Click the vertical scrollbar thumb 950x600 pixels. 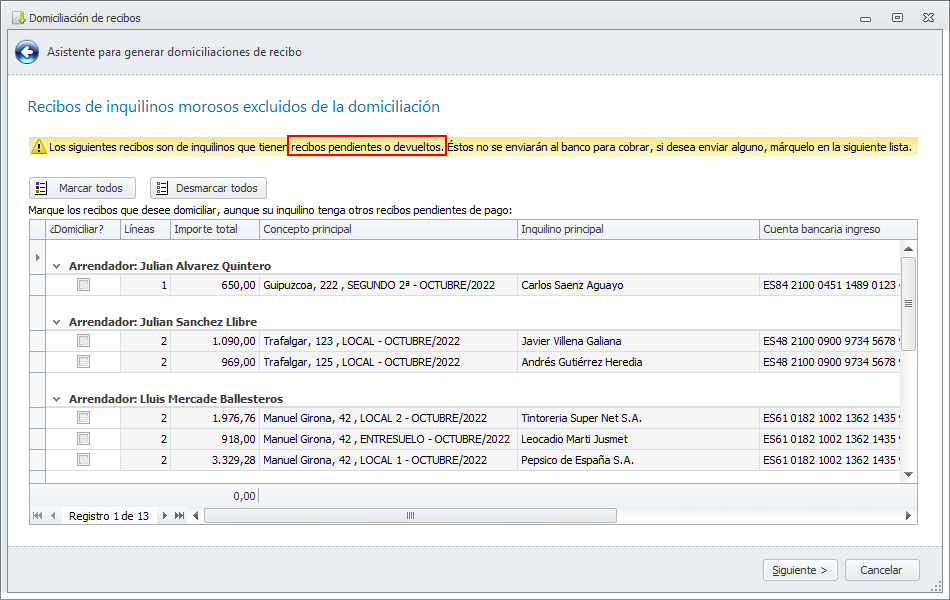coord(908,304)
